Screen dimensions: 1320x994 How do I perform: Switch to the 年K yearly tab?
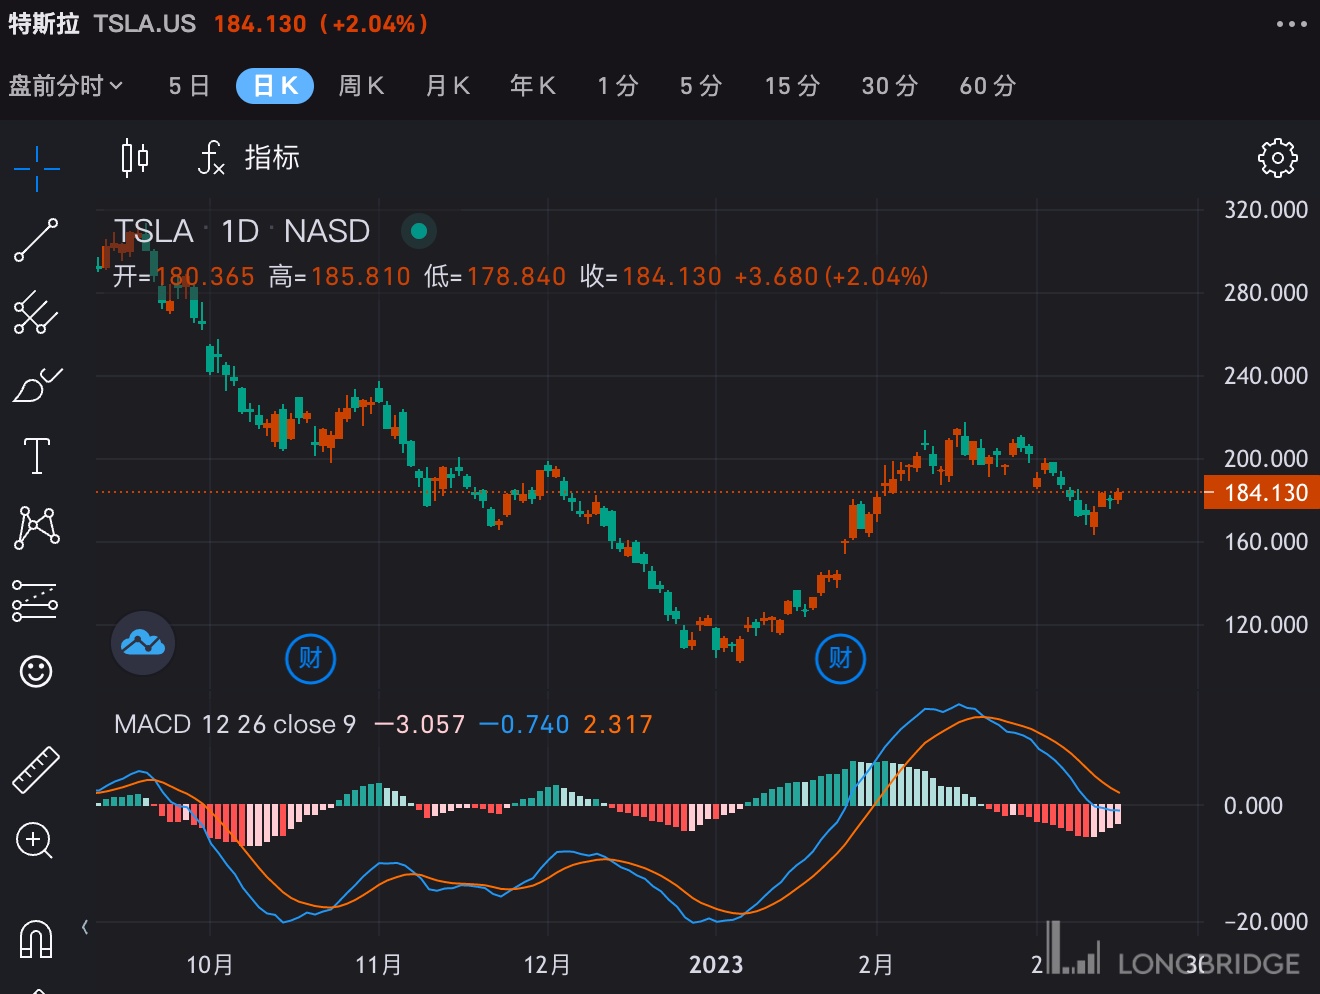click(x=533, y=86)
